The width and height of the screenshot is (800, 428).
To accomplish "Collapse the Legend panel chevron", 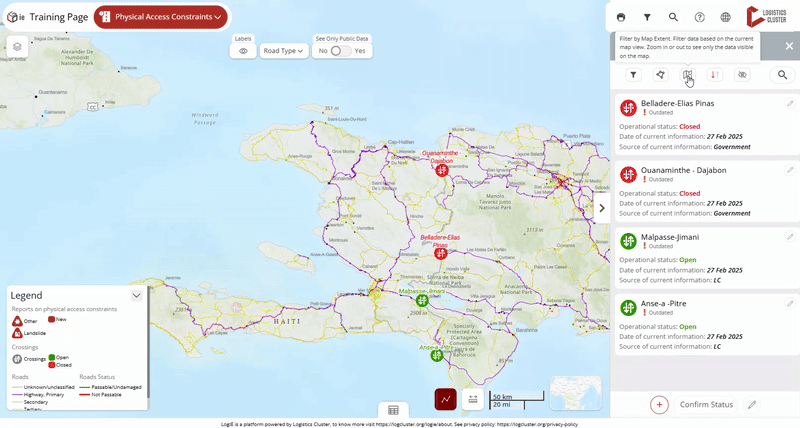I will tap(136, 295).
